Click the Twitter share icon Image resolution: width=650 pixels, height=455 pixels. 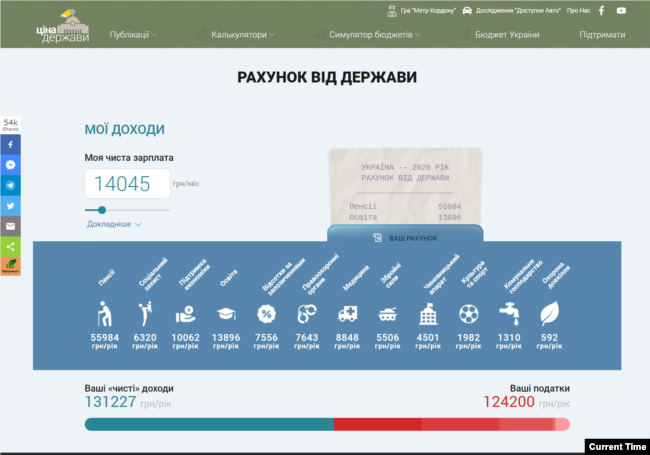click(10, 206)
